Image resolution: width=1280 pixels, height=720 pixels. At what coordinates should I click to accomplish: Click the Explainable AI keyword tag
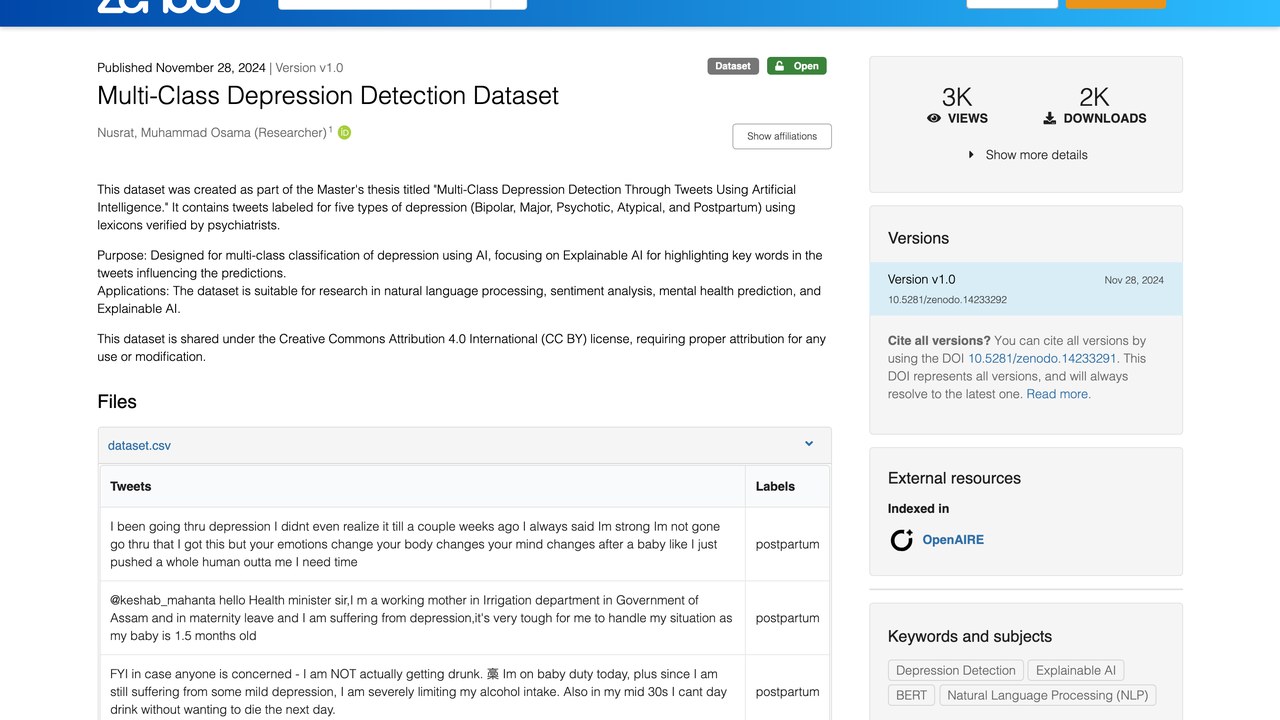(x=1075, y=671)
